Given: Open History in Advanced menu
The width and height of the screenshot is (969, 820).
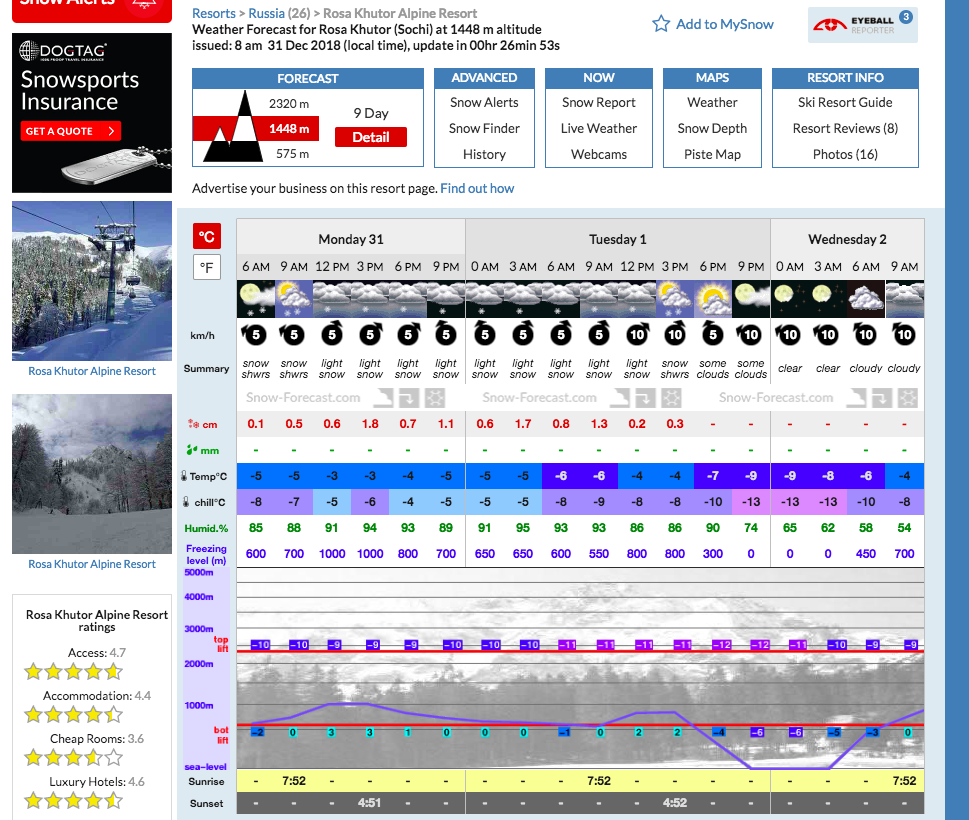Looking at the screenshot, I should click(x=484, y=154).
